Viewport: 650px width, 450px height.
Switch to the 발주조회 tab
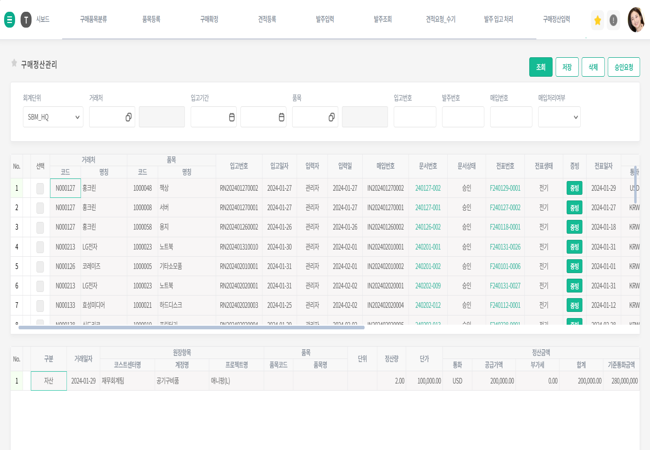383,19
